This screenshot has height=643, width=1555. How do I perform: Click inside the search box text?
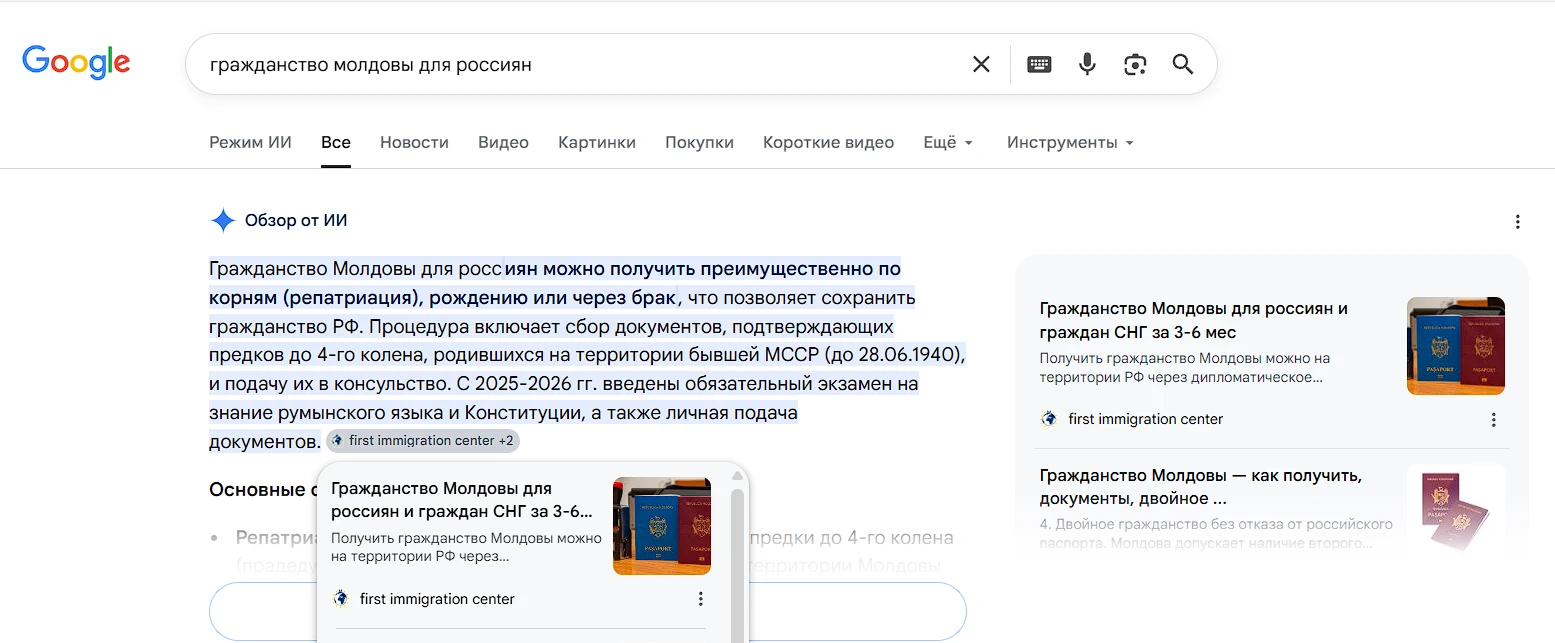click(371, 65)
